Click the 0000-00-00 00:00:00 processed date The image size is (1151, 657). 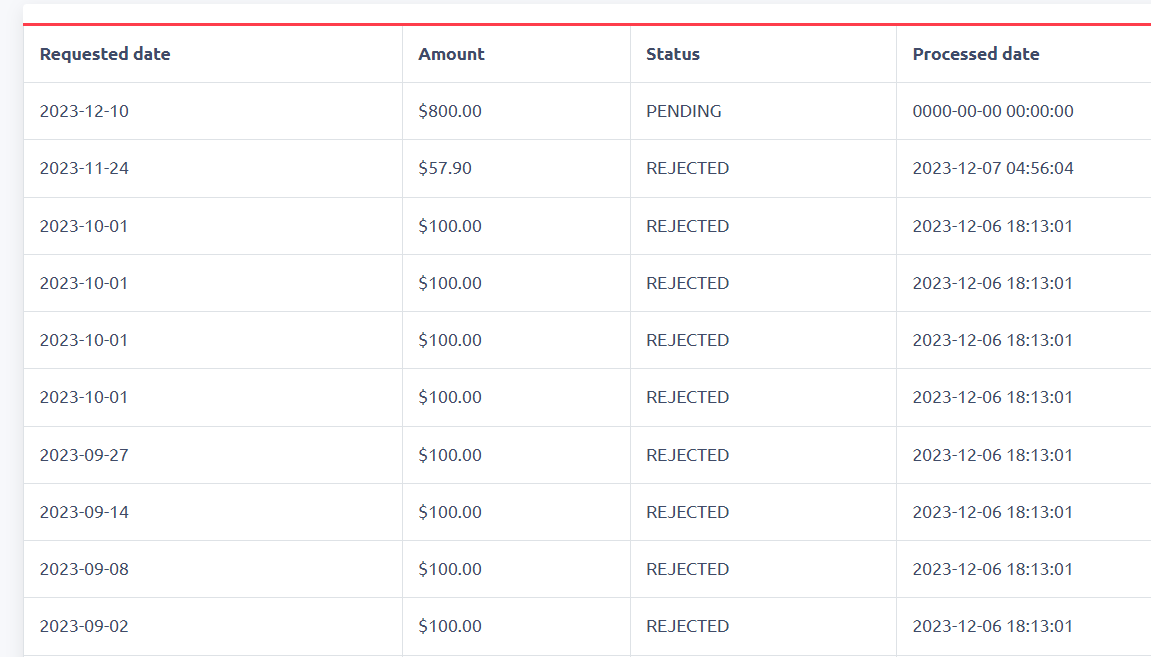pyautogui.click(x=993, y=111)
